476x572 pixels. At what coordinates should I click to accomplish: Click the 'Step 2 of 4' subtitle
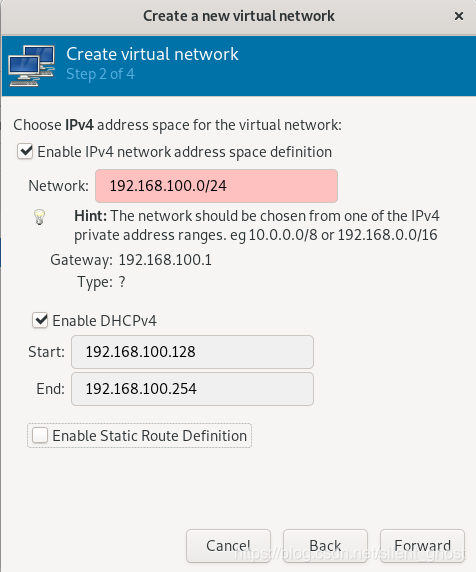pos(100,74)
